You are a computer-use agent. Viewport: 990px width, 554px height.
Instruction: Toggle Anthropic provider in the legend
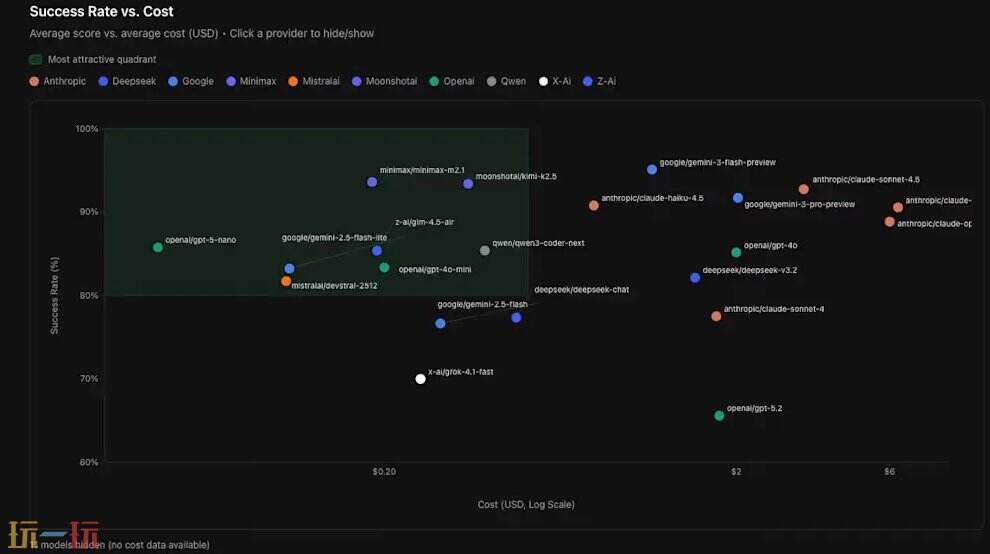[58, 81]
